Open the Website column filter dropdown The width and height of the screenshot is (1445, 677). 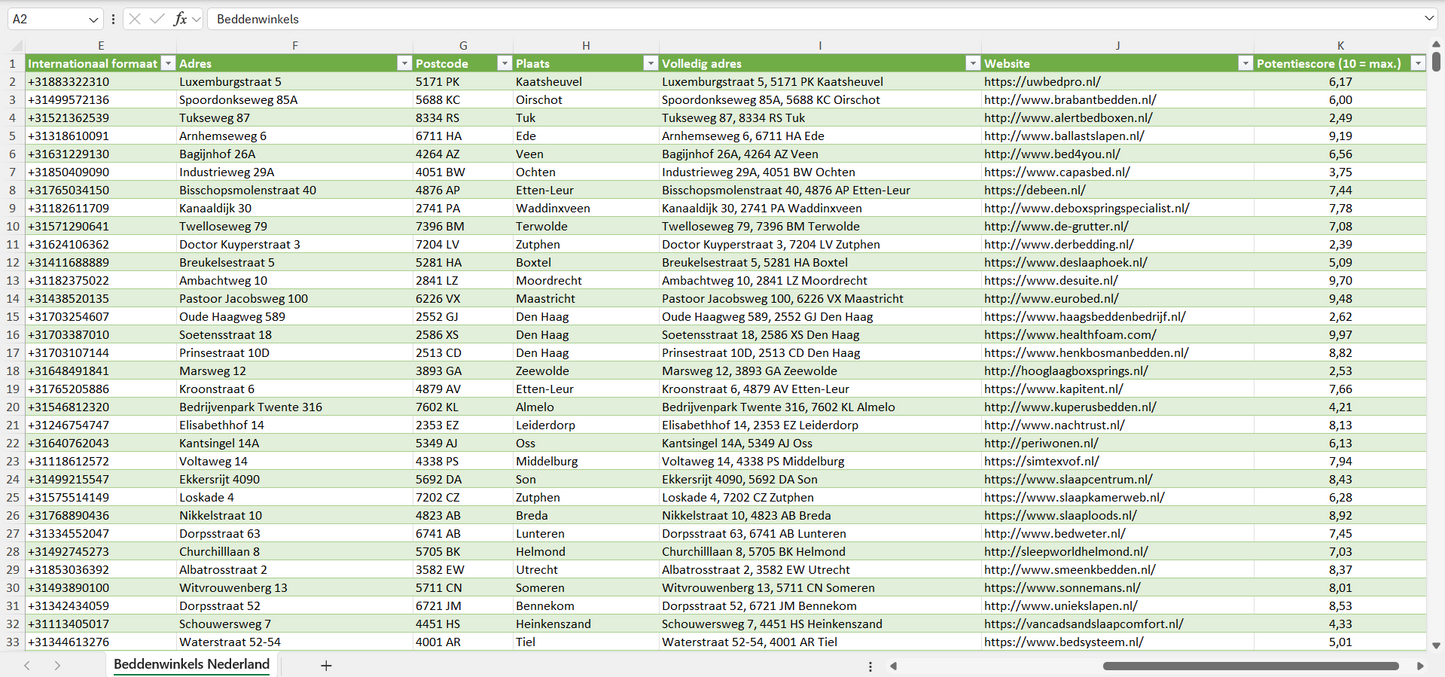pos(1245,63)
